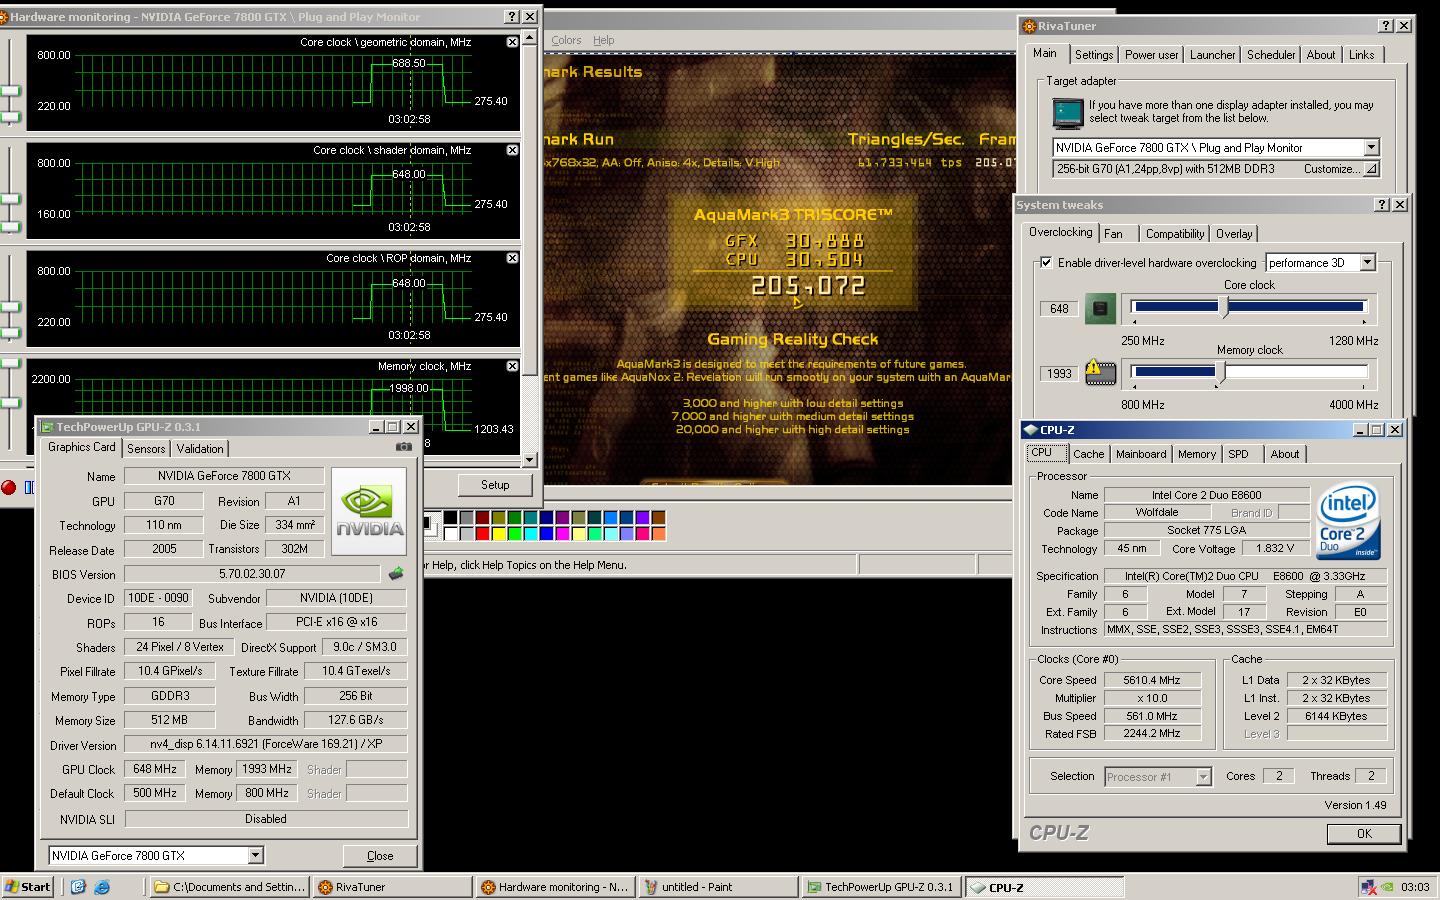Click the OK button in CPU-Z
Screen dimensions: 1440x900
tap(1364, 834)
